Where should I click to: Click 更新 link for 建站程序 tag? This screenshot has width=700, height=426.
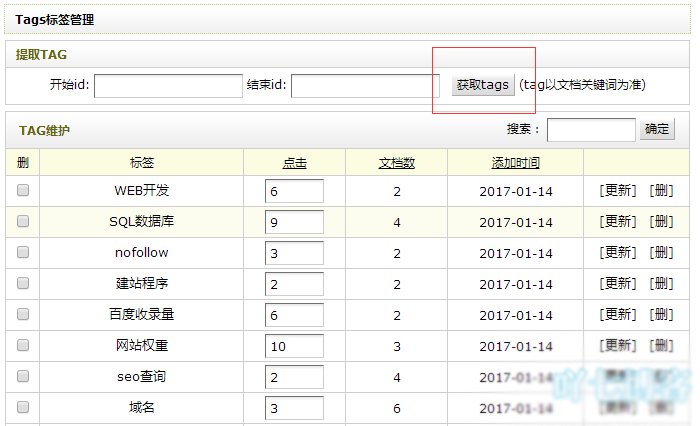pos(617,284)
